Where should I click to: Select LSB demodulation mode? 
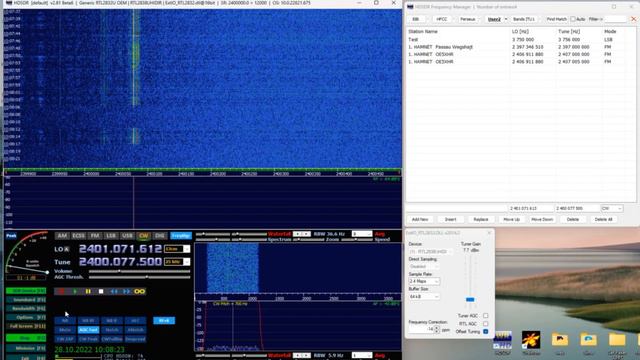coord(111,236)
